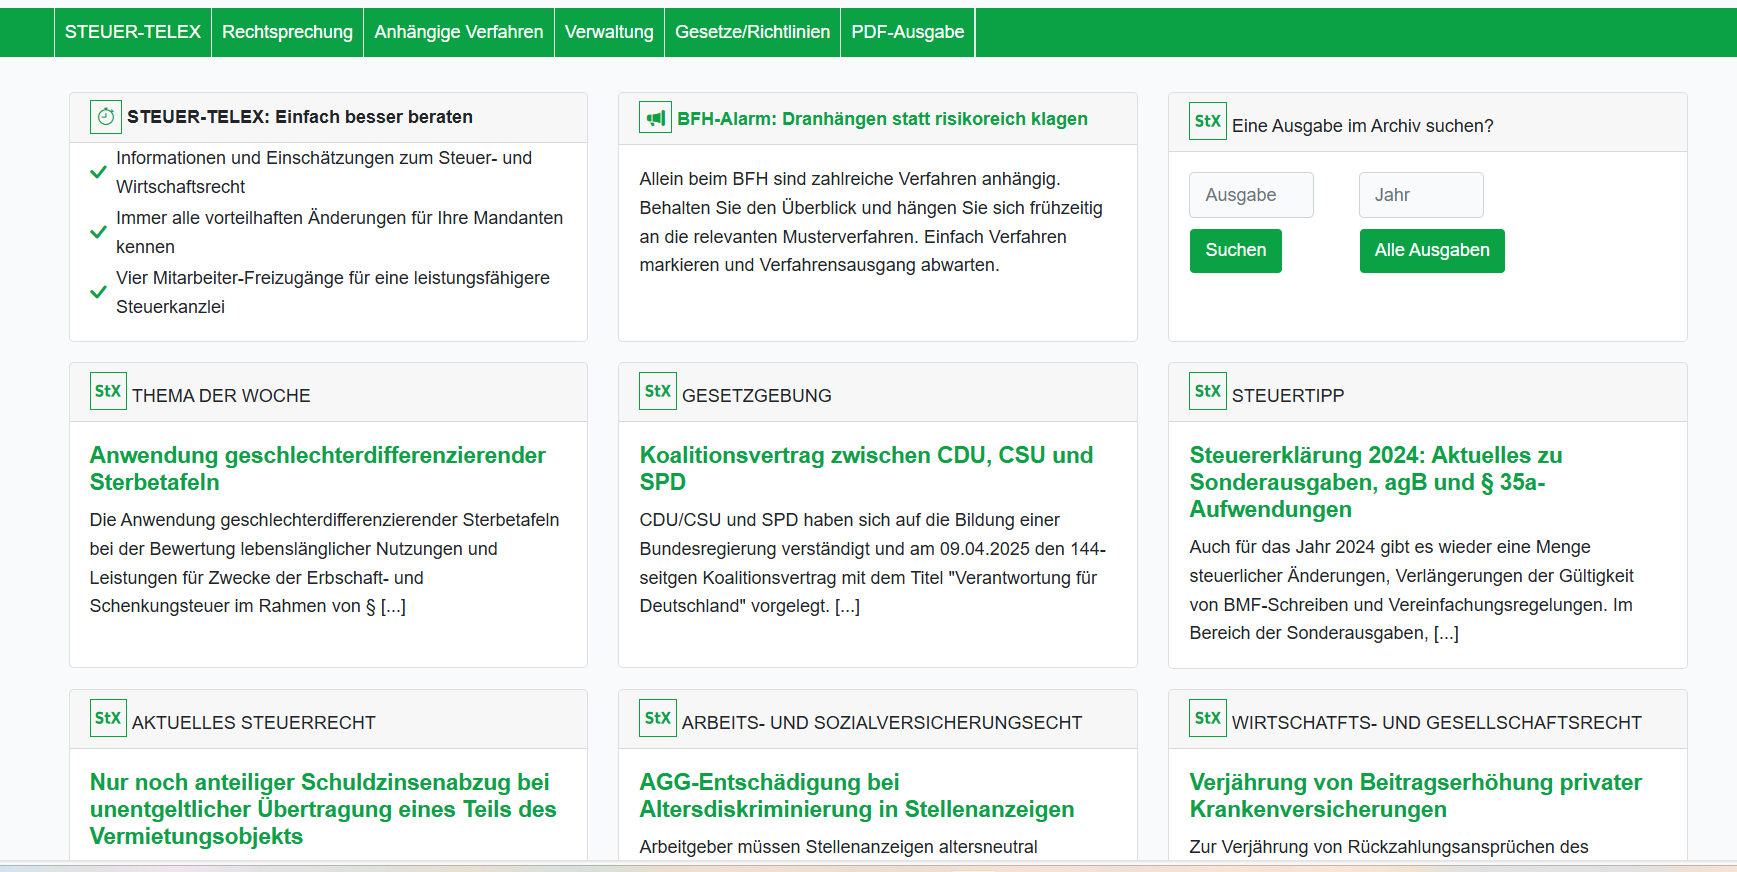
Task: Open Anhängige Verfahren page
Action: [459, 32]
